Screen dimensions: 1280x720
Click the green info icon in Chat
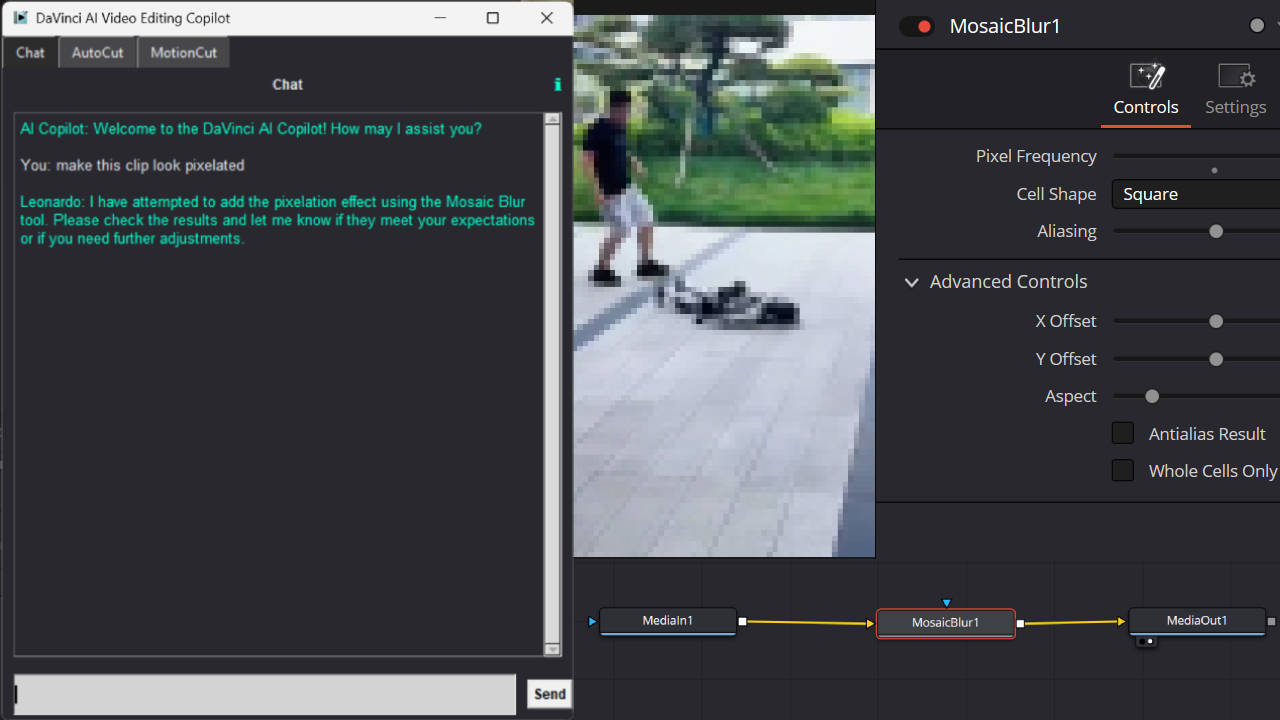[557, 85]
